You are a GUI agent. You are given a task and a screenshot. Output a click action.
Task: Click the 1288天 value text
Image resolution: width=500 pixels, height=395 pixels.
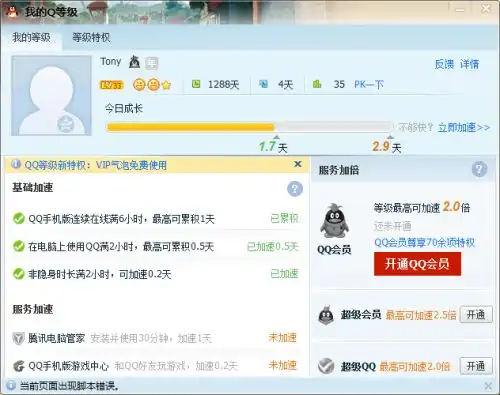pos(224,84)
